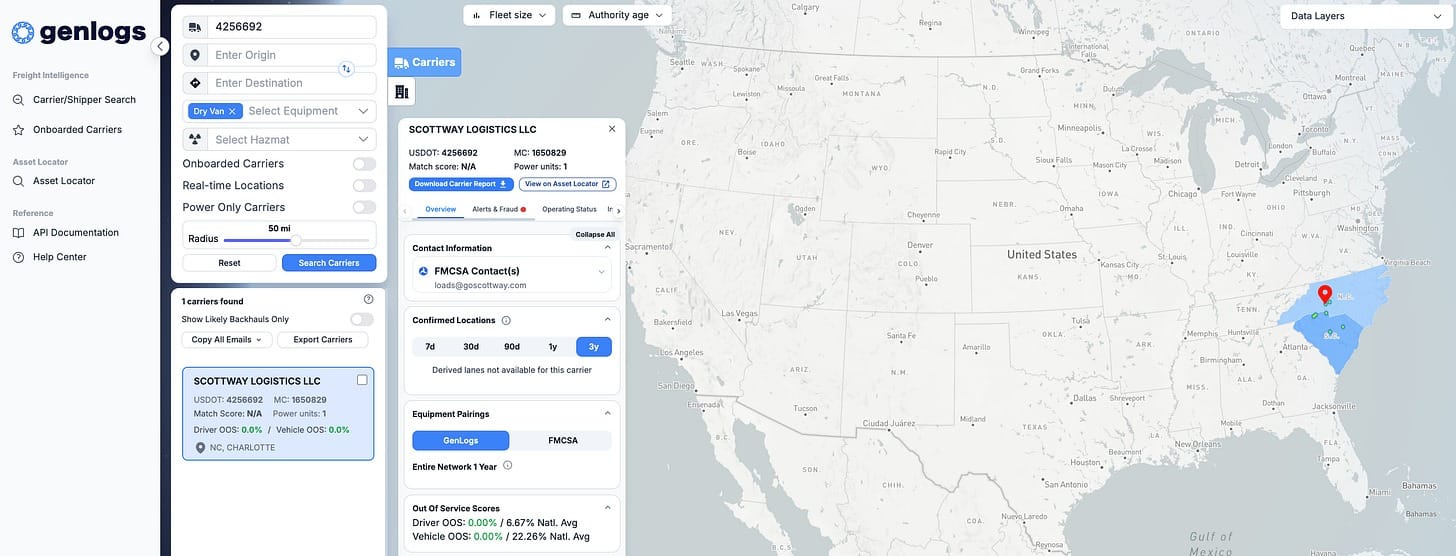Turn on Real-time Locations switch

click(x=364, y=186)
